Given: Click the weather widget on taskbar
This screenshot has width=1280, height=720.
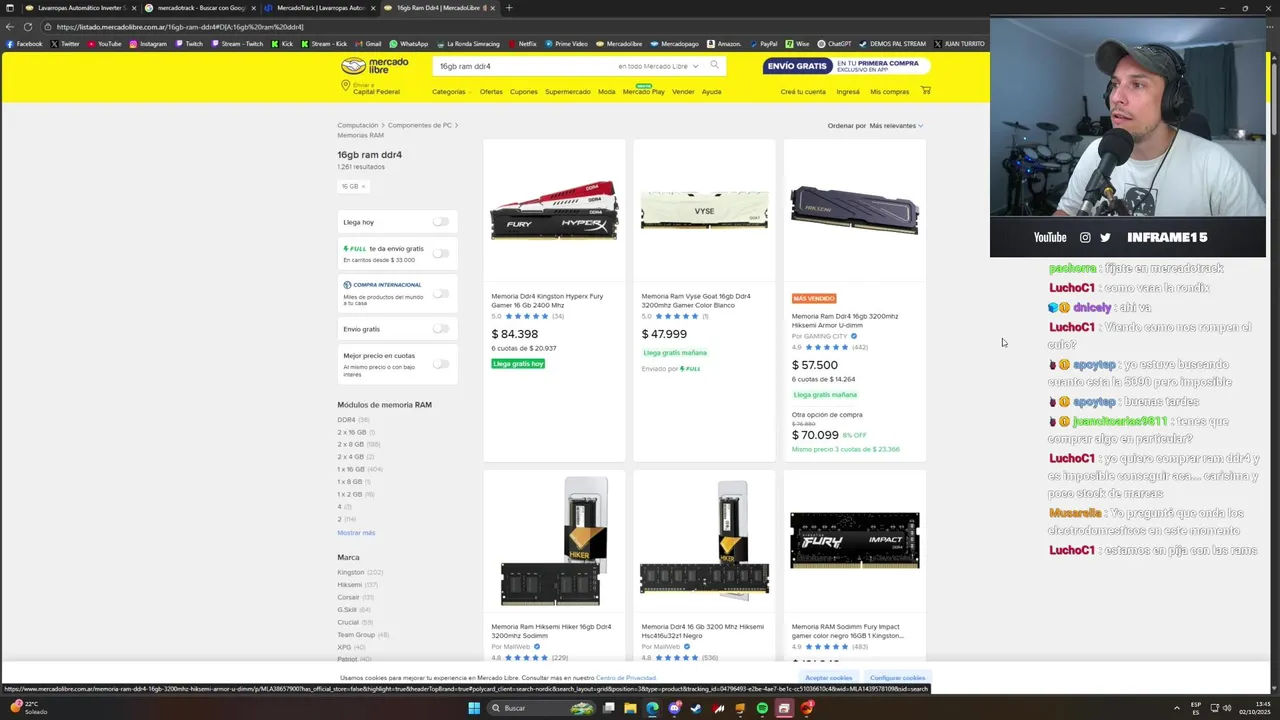Looking at the screenshot, I should point(30,708).
